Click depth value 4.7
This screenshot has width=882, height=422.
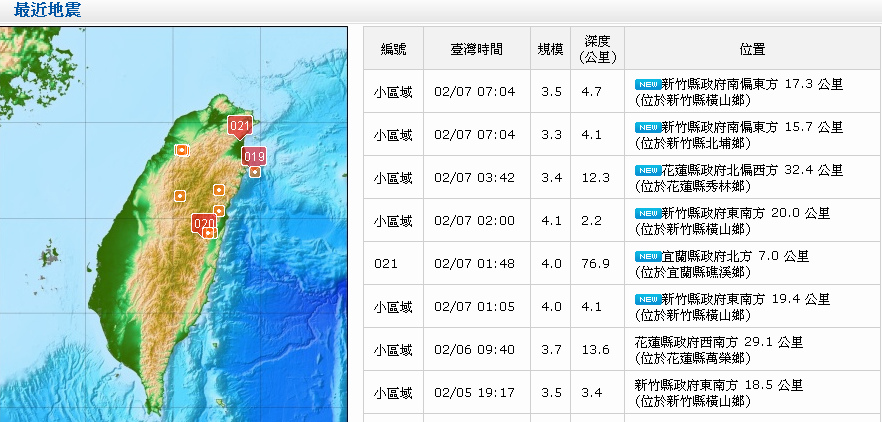coord(592,92)
